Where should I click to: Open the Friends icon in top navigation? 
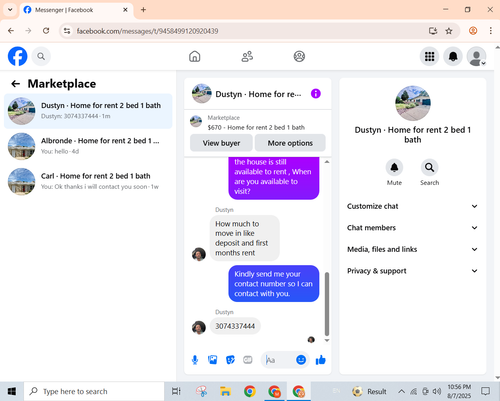click(247, 56)
